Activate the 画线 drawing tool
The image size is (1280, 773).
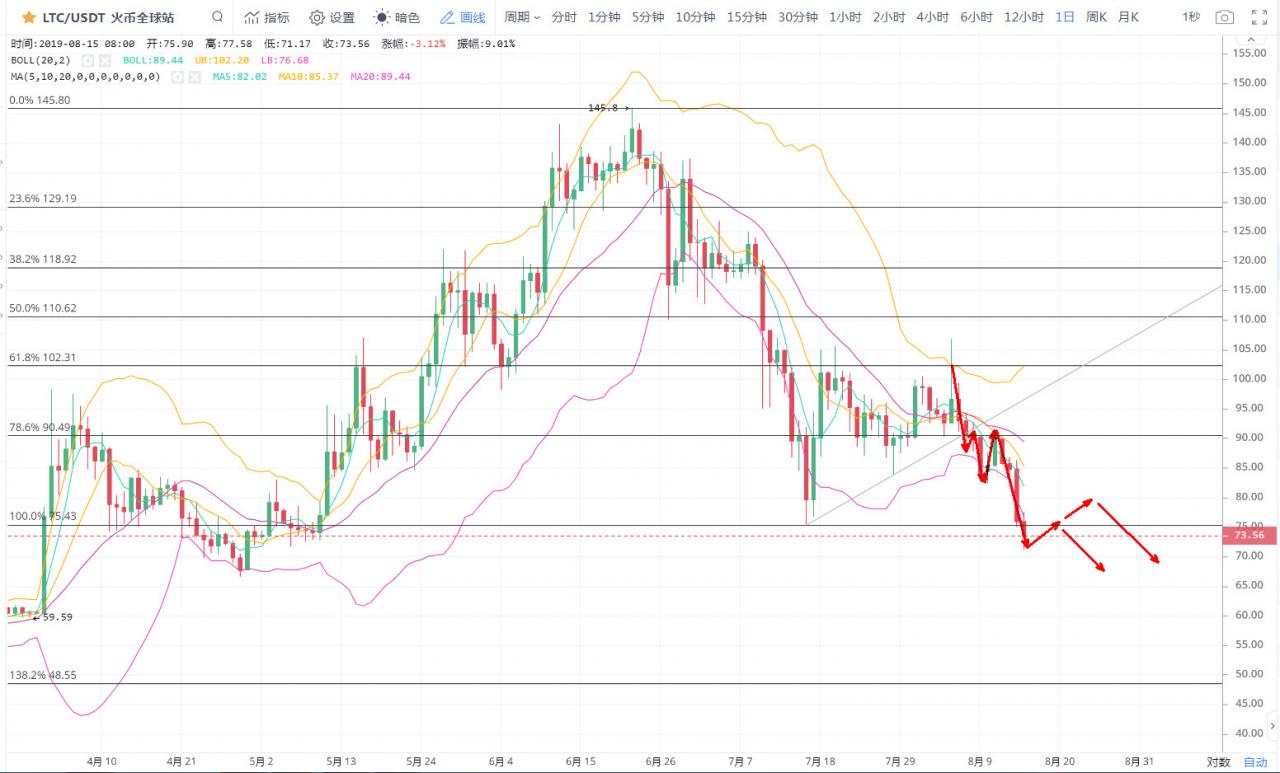(462, 17)
